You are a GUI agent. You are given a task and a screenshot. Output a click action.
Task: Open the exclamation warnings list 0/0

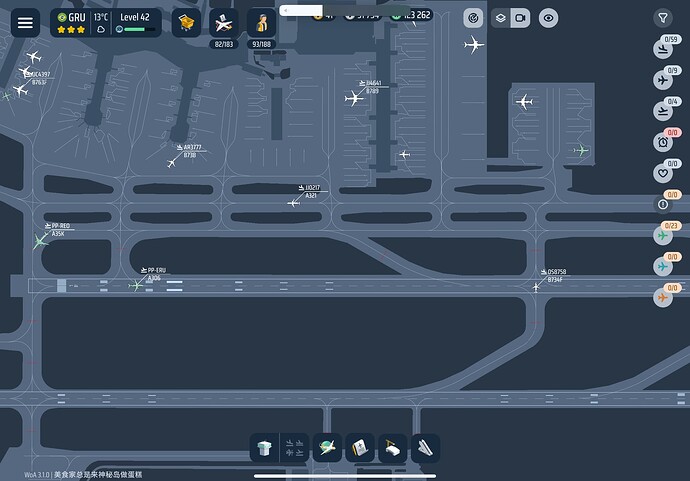(x=663, y=204)
